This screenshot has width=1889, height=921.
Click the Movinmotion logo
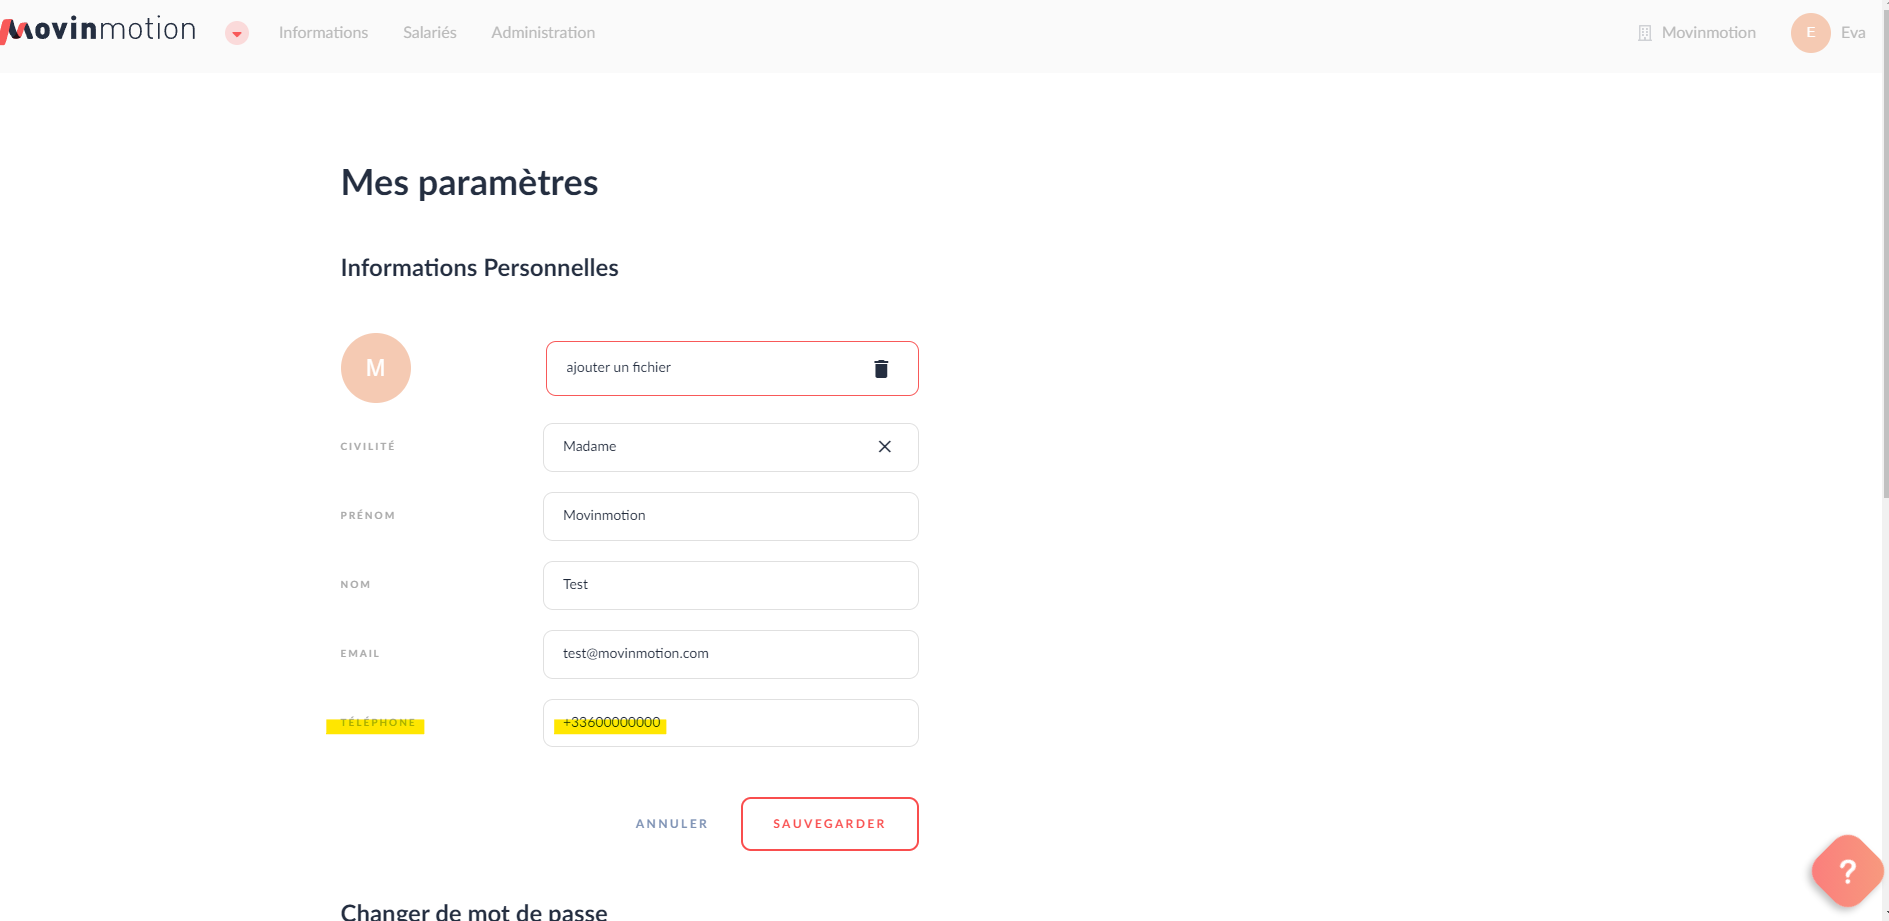coord(100,30)
